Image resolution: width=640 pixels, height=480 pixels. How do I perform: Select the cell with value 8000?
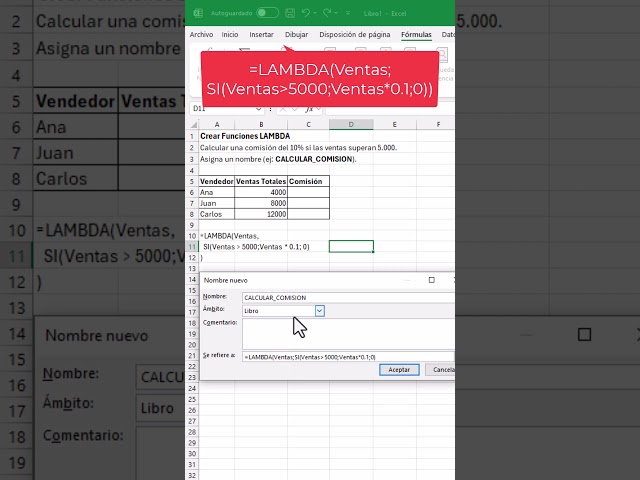click(x=261, y=203)
